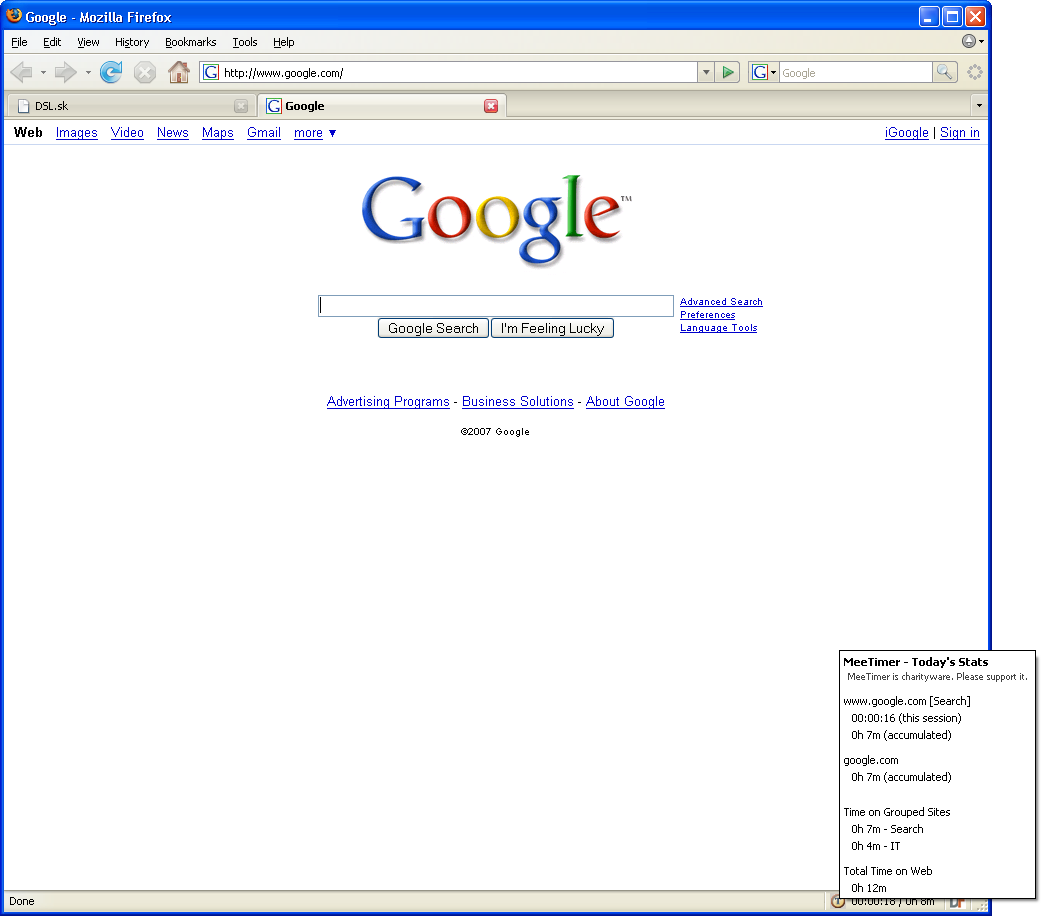Click the MeeTimer clock icon in status bar
1041x916 pixels.
coord(837,901)
